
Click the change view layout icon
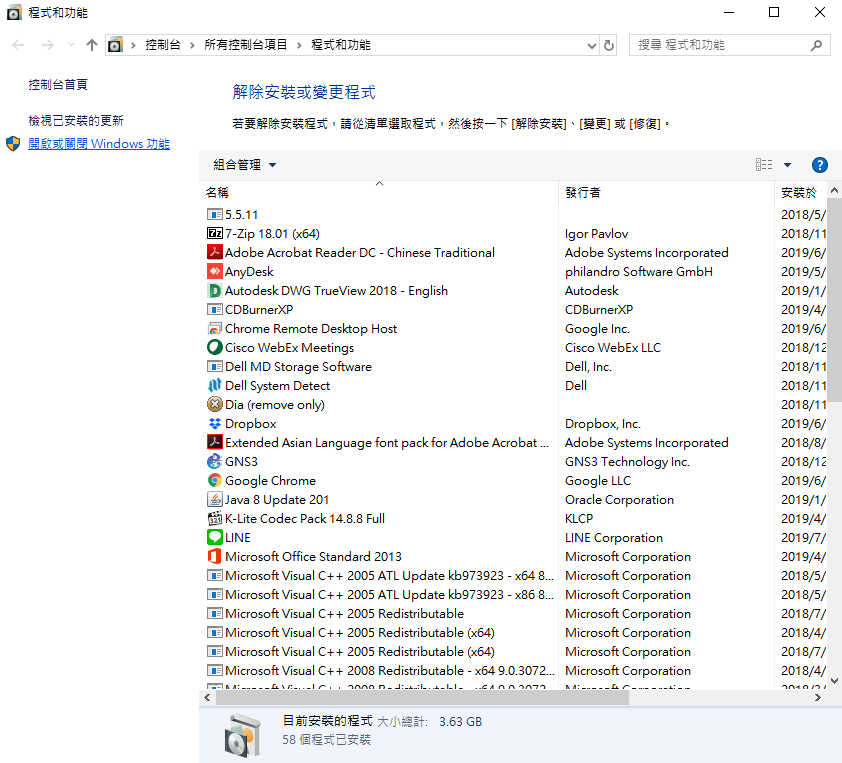(764, 165)
